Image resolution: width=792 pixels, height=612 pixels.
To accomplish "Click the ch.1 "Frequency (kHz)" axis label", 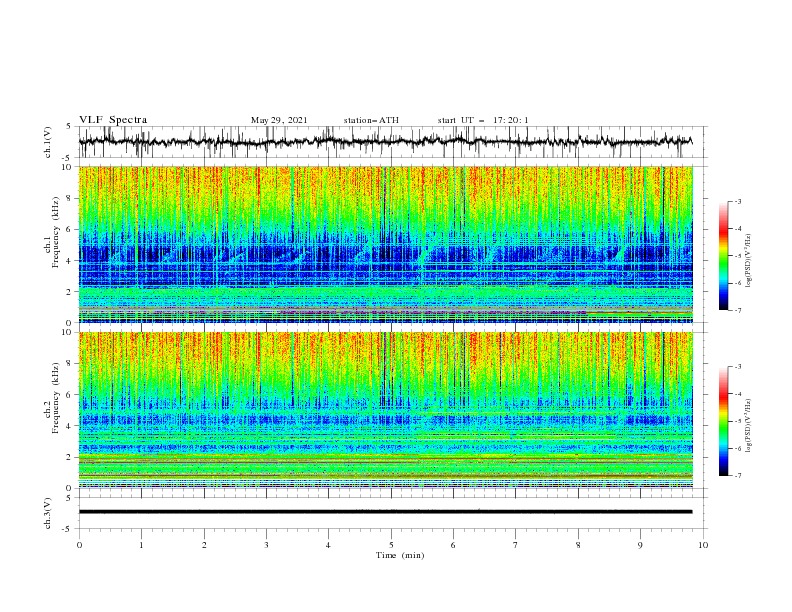I will [x=56, y=233].
